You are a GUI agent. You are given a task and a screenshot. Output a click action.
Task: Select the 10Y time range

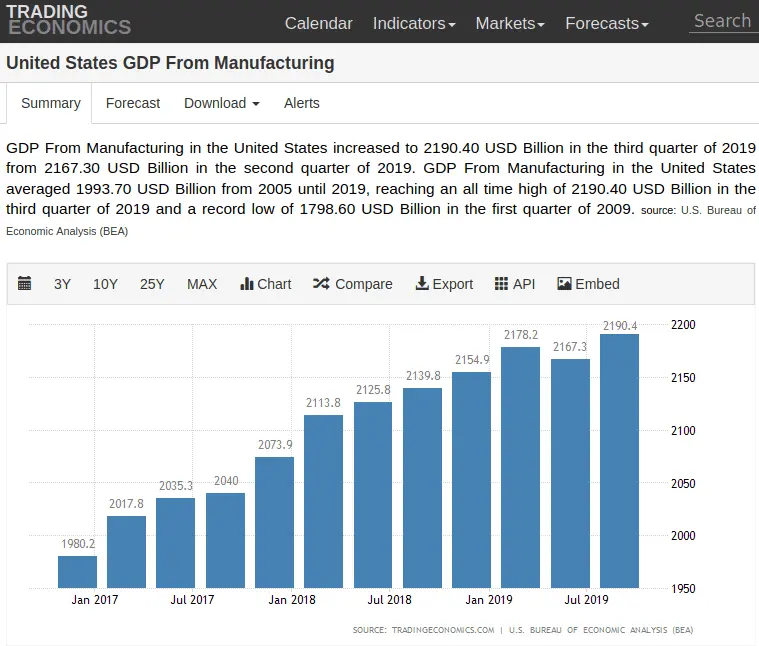tap(105, 284)
